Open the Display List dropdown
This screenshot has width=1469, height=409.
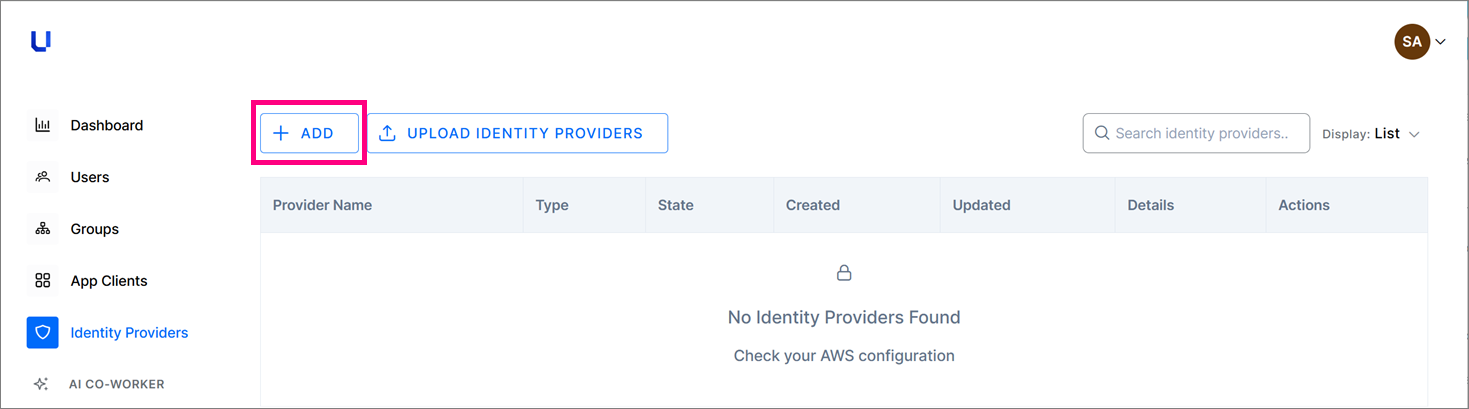tap(1371, 133)
